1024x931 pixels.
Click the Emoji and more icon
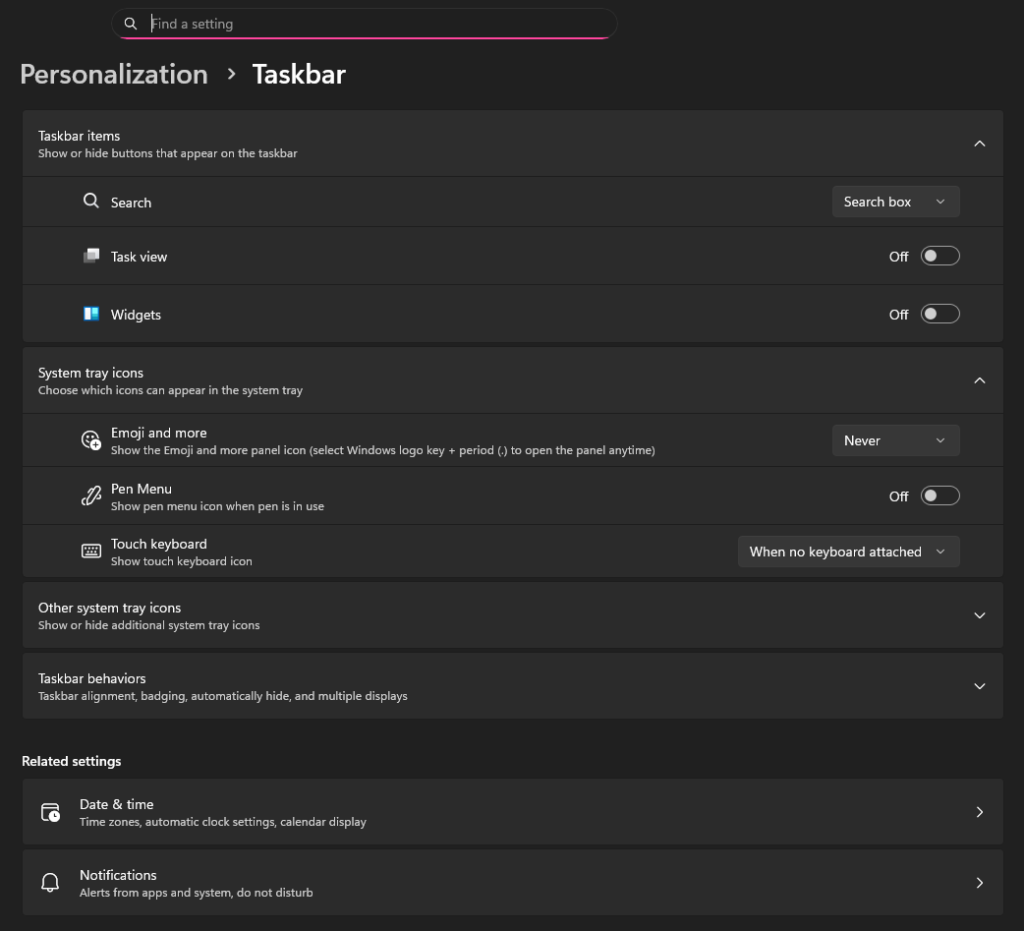point(90,440)
